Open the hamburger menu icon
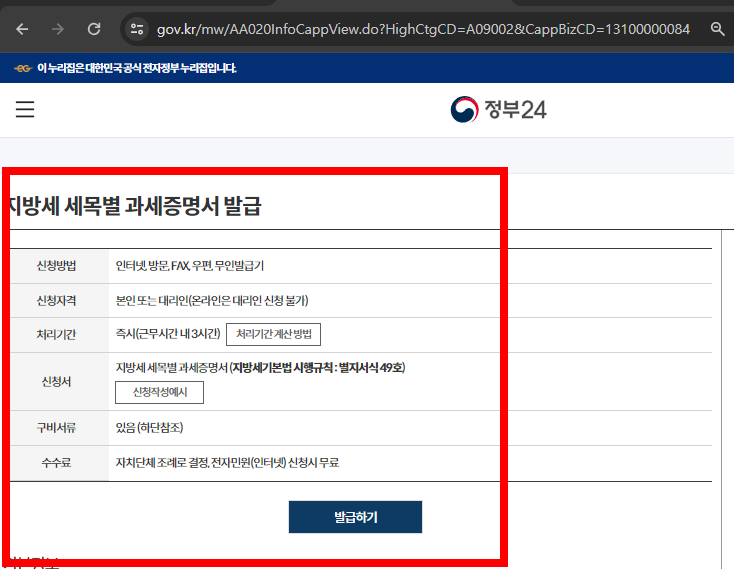The image size is (734, 569). (25, 109)
